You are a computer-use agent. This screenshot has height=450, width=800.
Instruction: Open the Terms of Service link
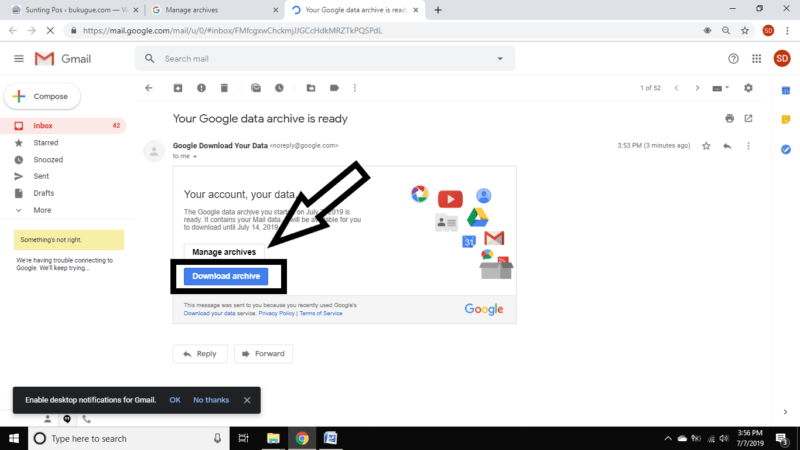[x=321, y=313]
